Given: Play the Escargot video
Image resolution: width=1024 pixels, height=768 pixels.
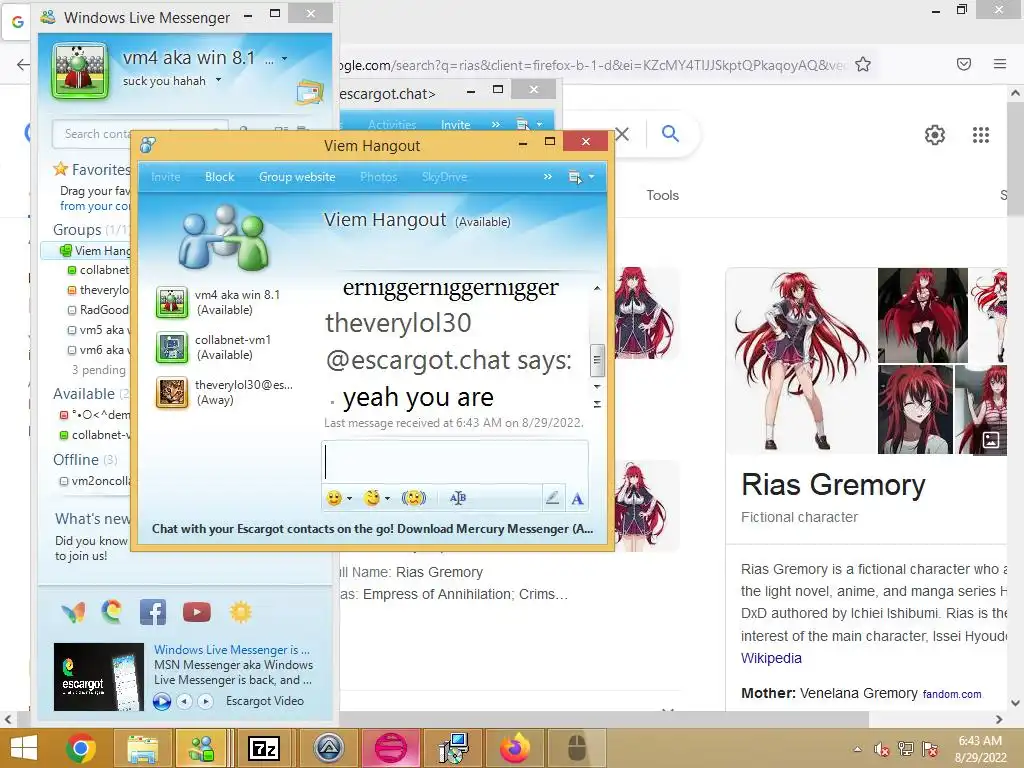Looking at the screenshot, I should (x=162, y=701).
